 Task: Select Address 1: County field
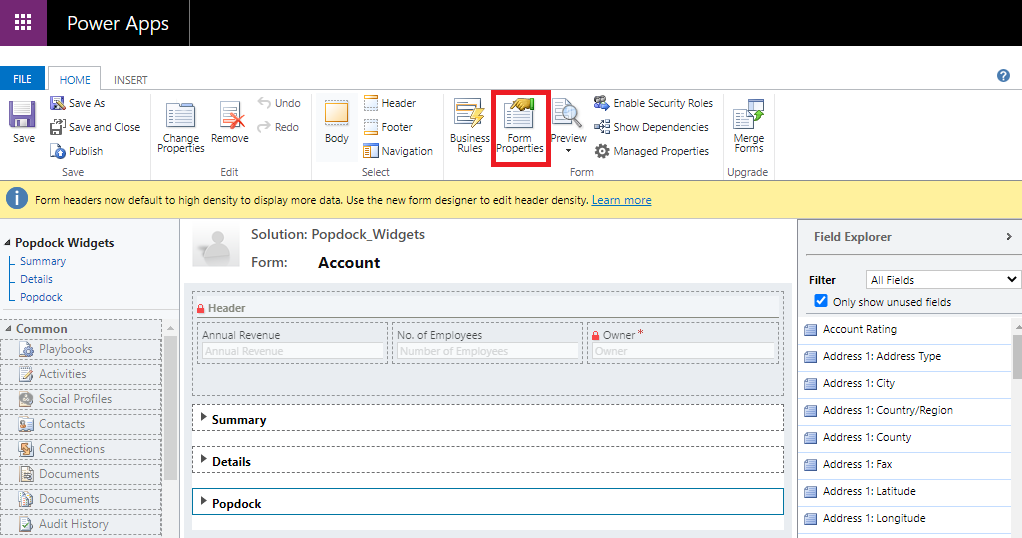pos(906,438)
